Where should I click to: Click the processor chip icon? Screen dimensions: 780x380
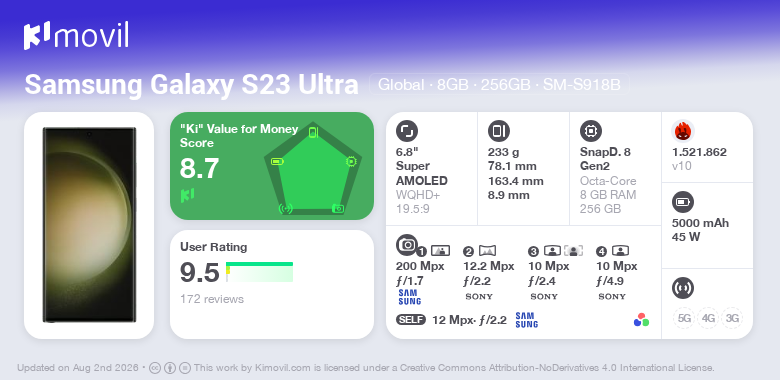click(x=591, y=131)
